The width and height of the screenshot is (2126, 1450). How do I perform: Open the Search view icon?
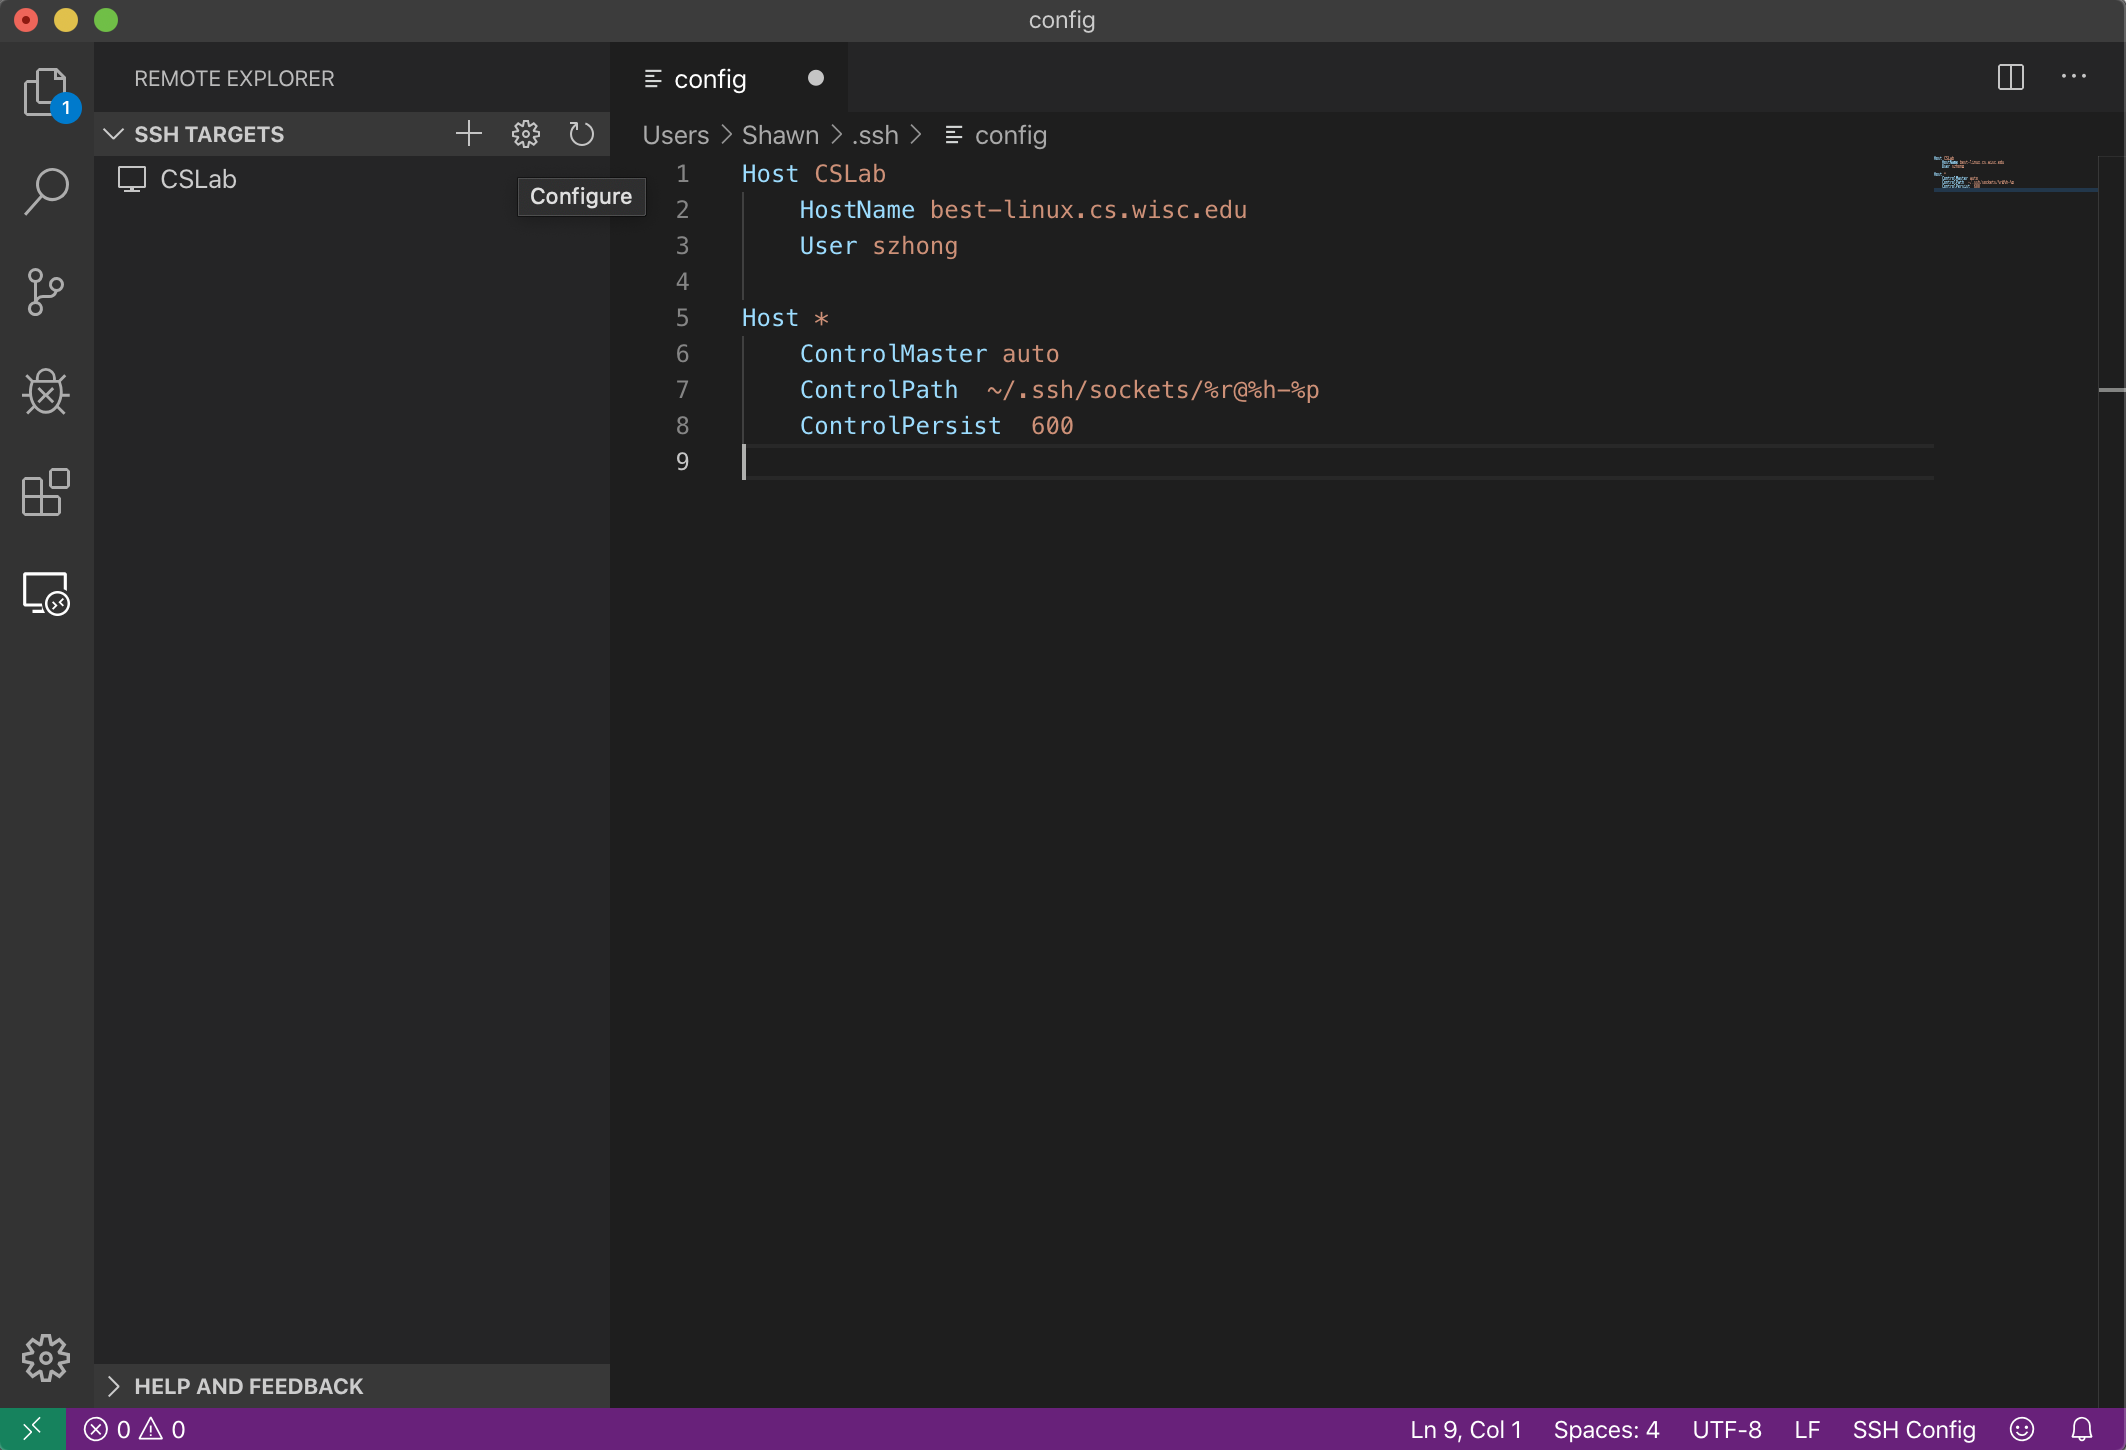46,191
